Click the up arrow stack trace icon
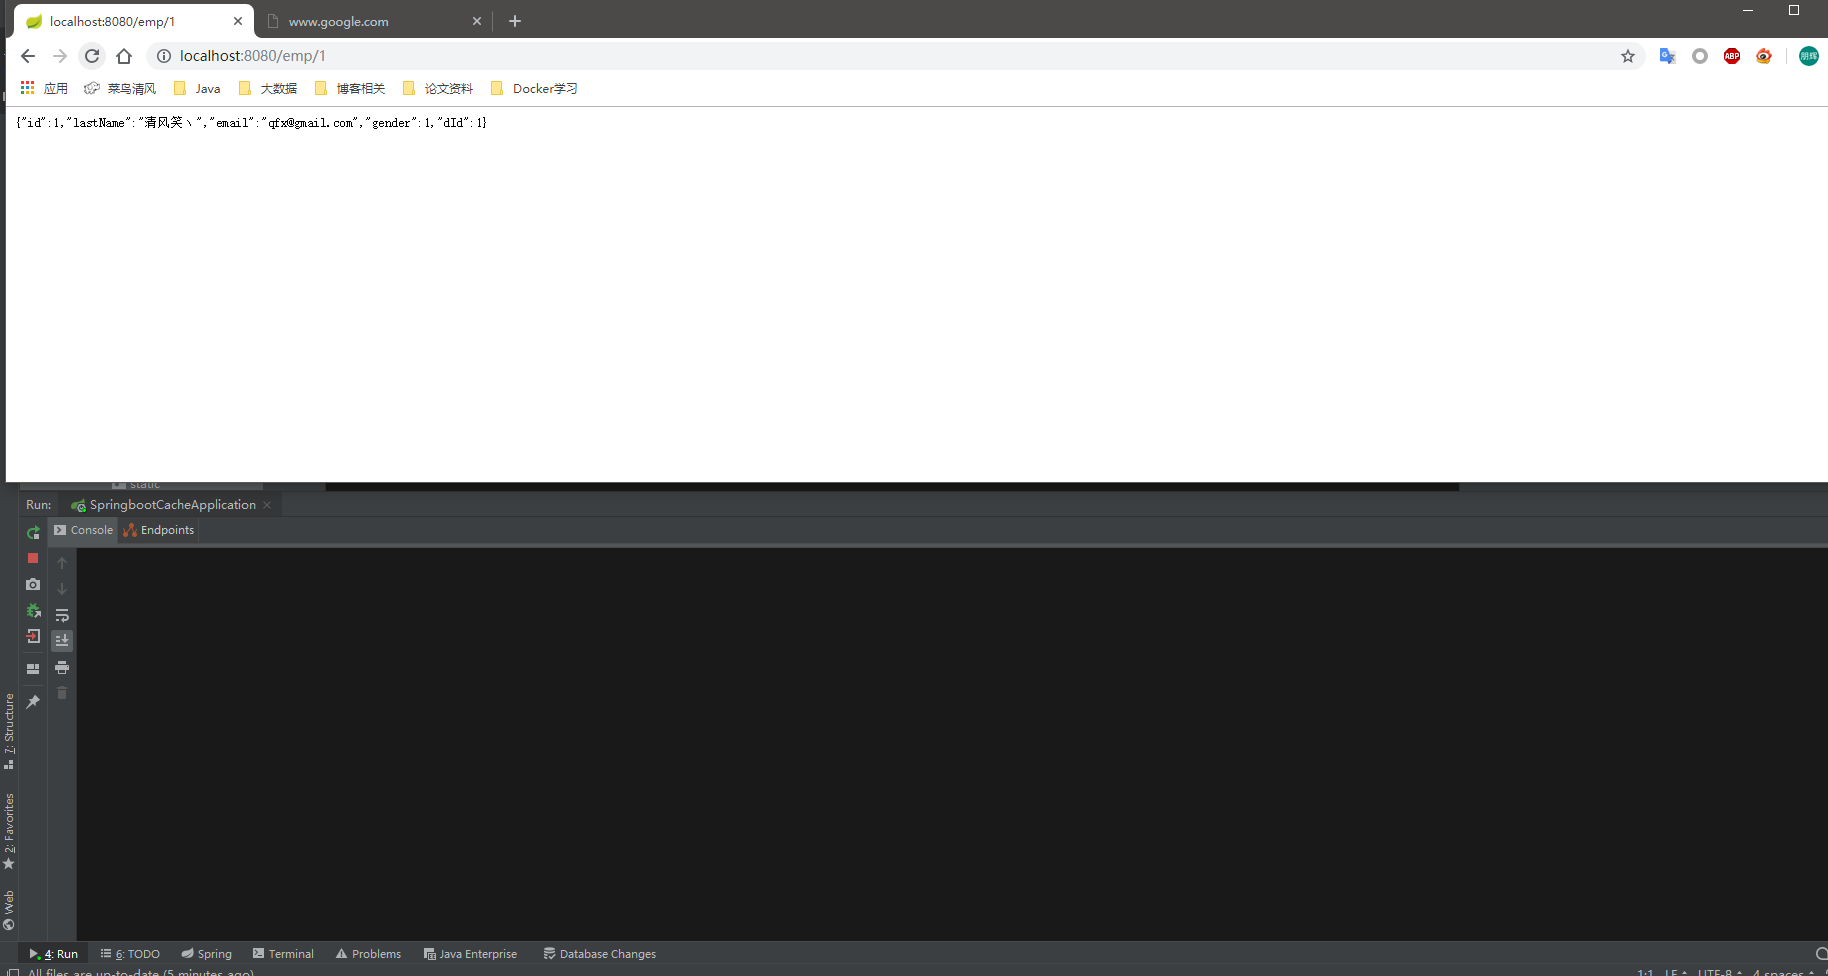 (x=62, y=563)
